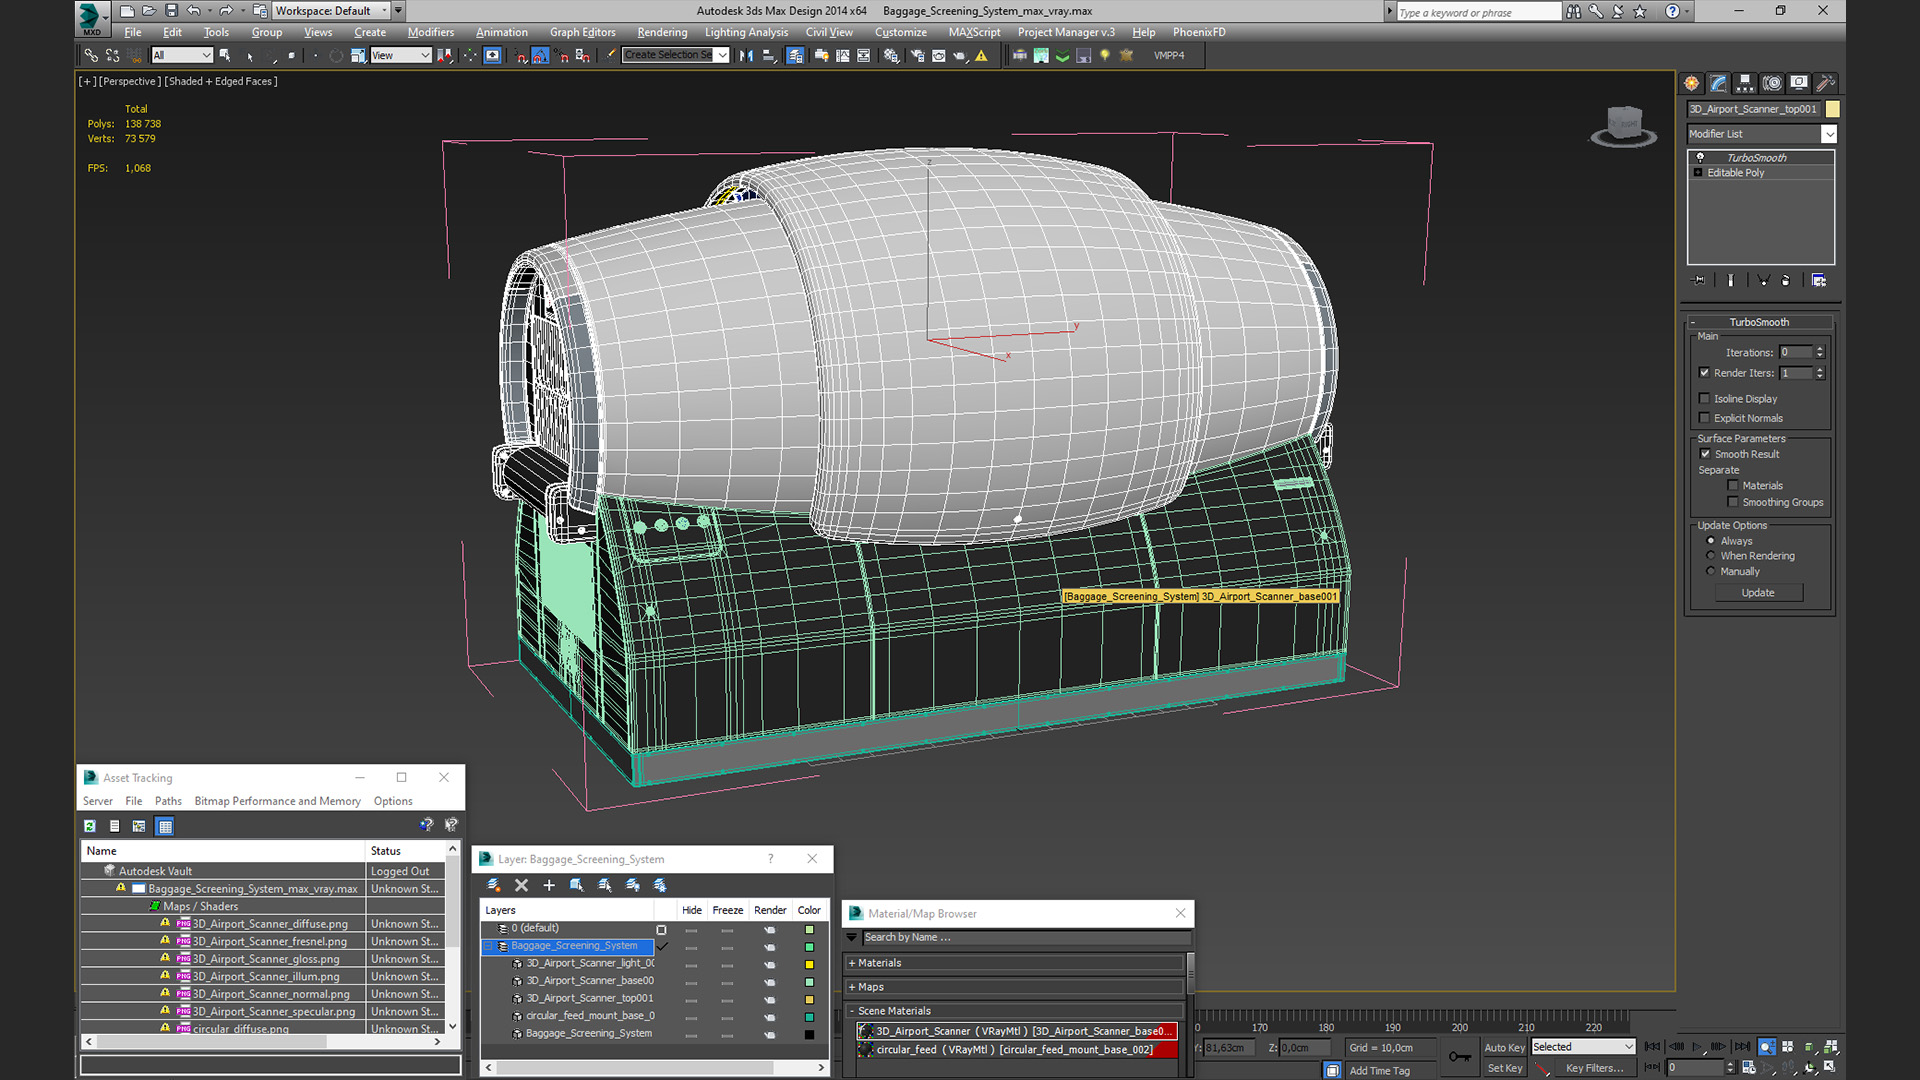This screenshot has height=1080, width=1920.
Task: Click the New Scene icon in quick access toolbar
Action: pos(127,11)
